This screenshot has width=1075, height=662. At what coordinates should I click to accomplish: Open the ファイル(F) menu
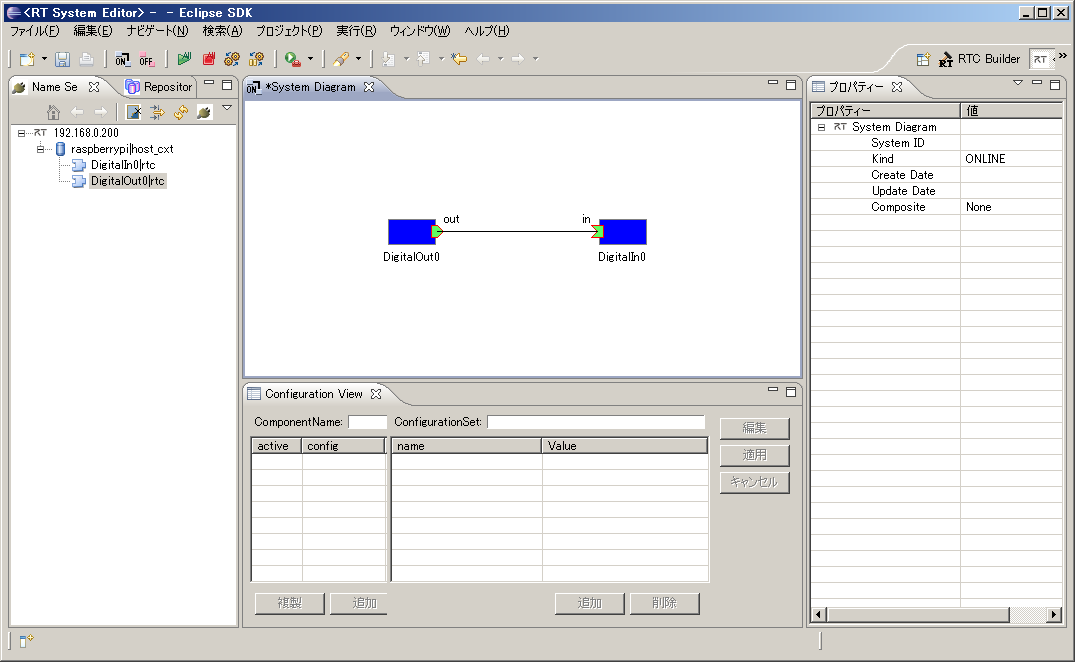click(x=34, y=31)
